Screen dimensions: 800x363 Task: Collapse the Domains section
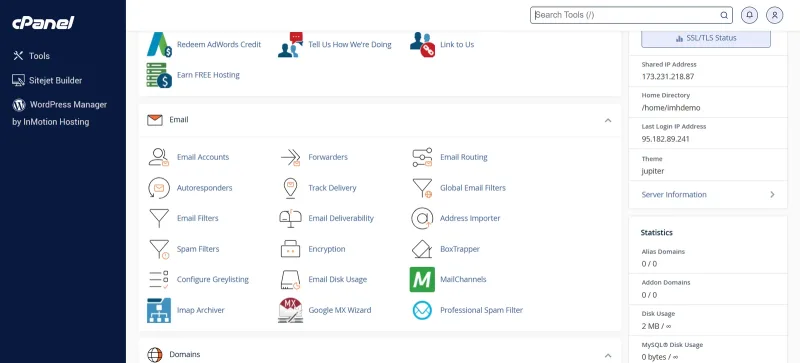pos(608,355)
